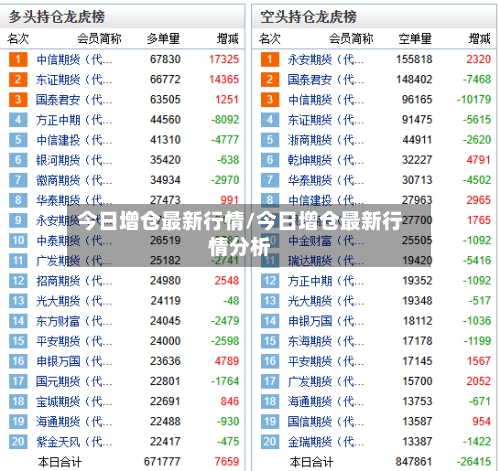Screen dimensions: 500x471
Task: Click the 空头持仓龙虎榜 title
Action: pyautogui.click(x=308, y=17)
